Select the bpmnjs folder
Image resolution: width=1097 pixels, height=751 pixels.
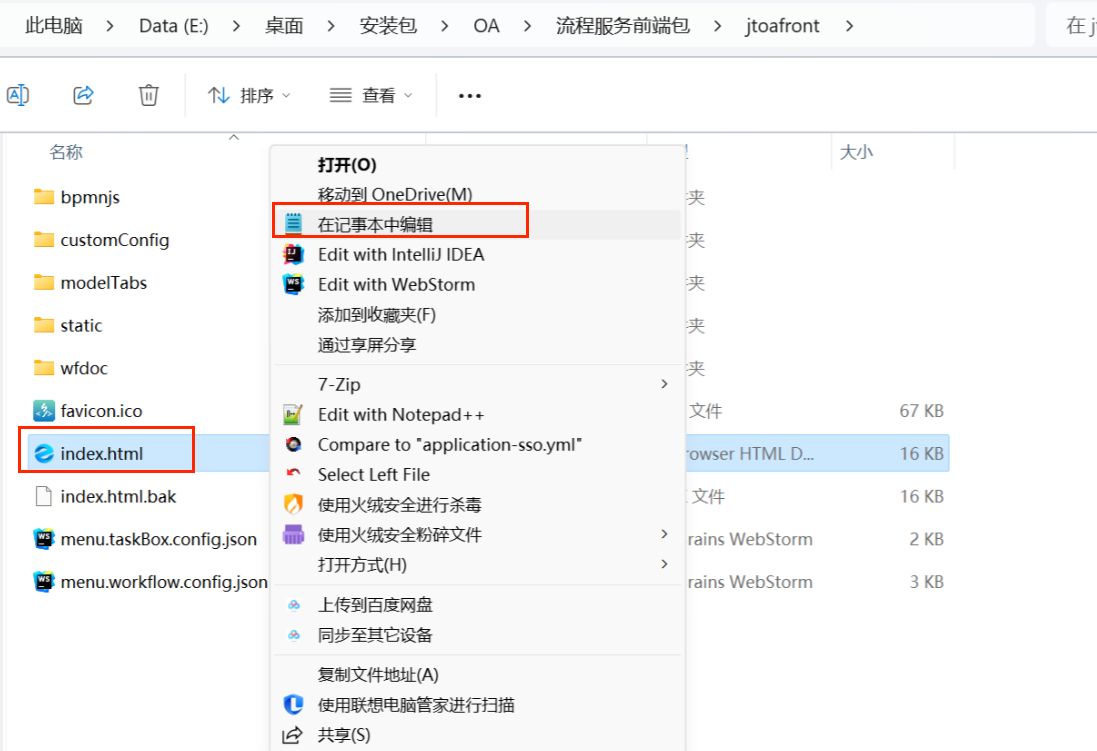point(89,197)
